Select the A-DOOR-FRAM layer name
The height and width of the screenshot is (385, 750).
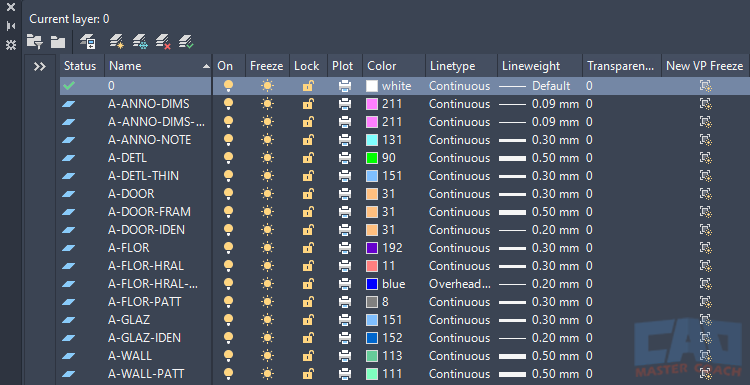149,212
